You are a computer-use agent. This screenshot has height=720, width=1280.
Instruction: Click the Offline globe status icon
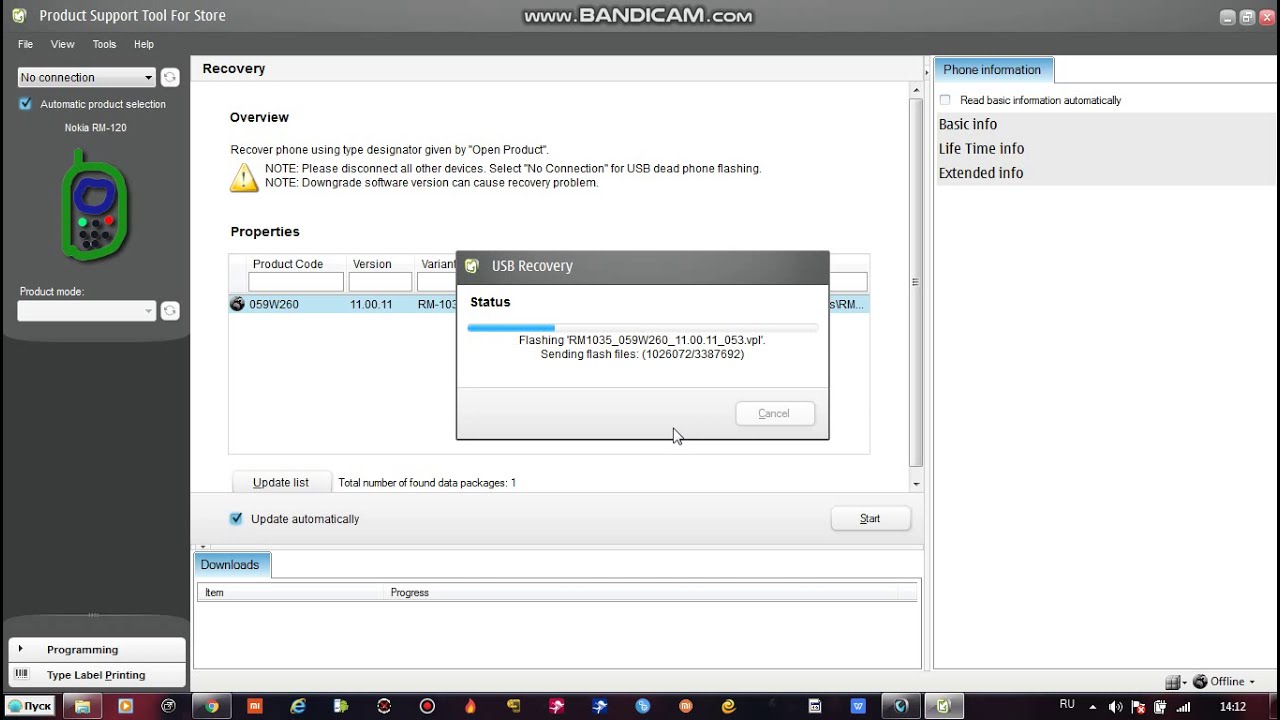point(1200,682)
